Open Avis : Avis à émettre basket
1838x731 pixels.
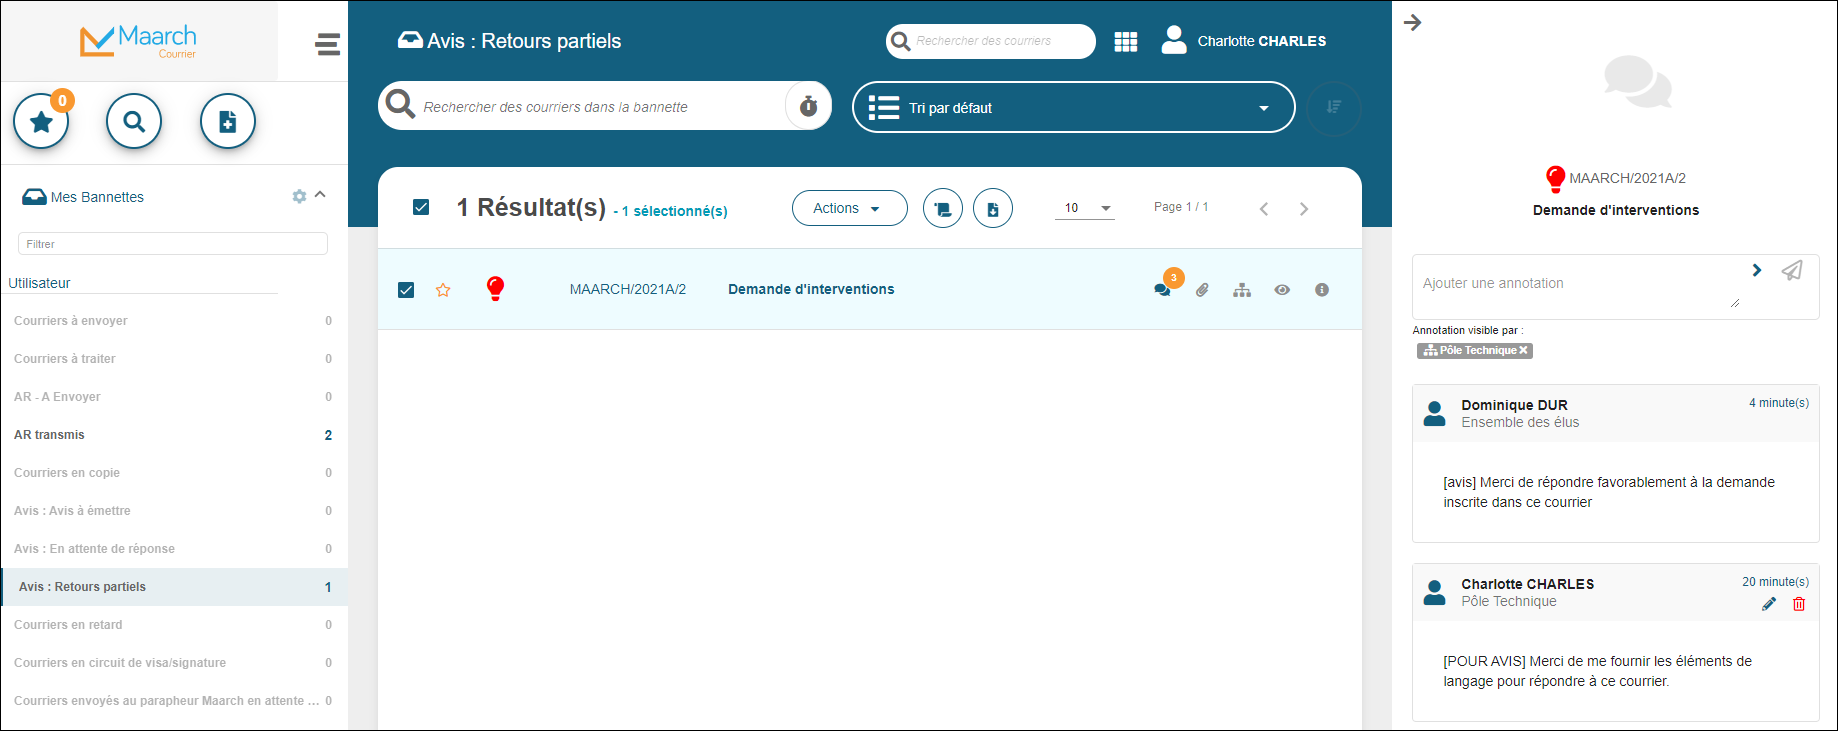click(174, 511)
